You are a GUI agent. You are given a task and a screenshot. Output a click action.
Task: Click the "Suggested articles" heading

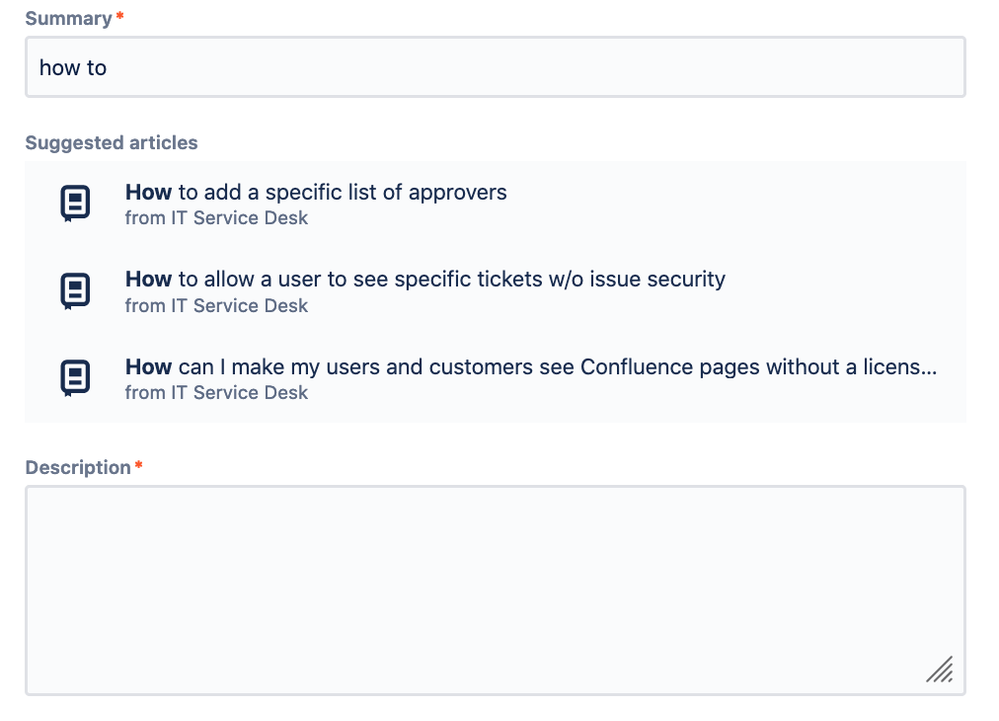[111, 143]
